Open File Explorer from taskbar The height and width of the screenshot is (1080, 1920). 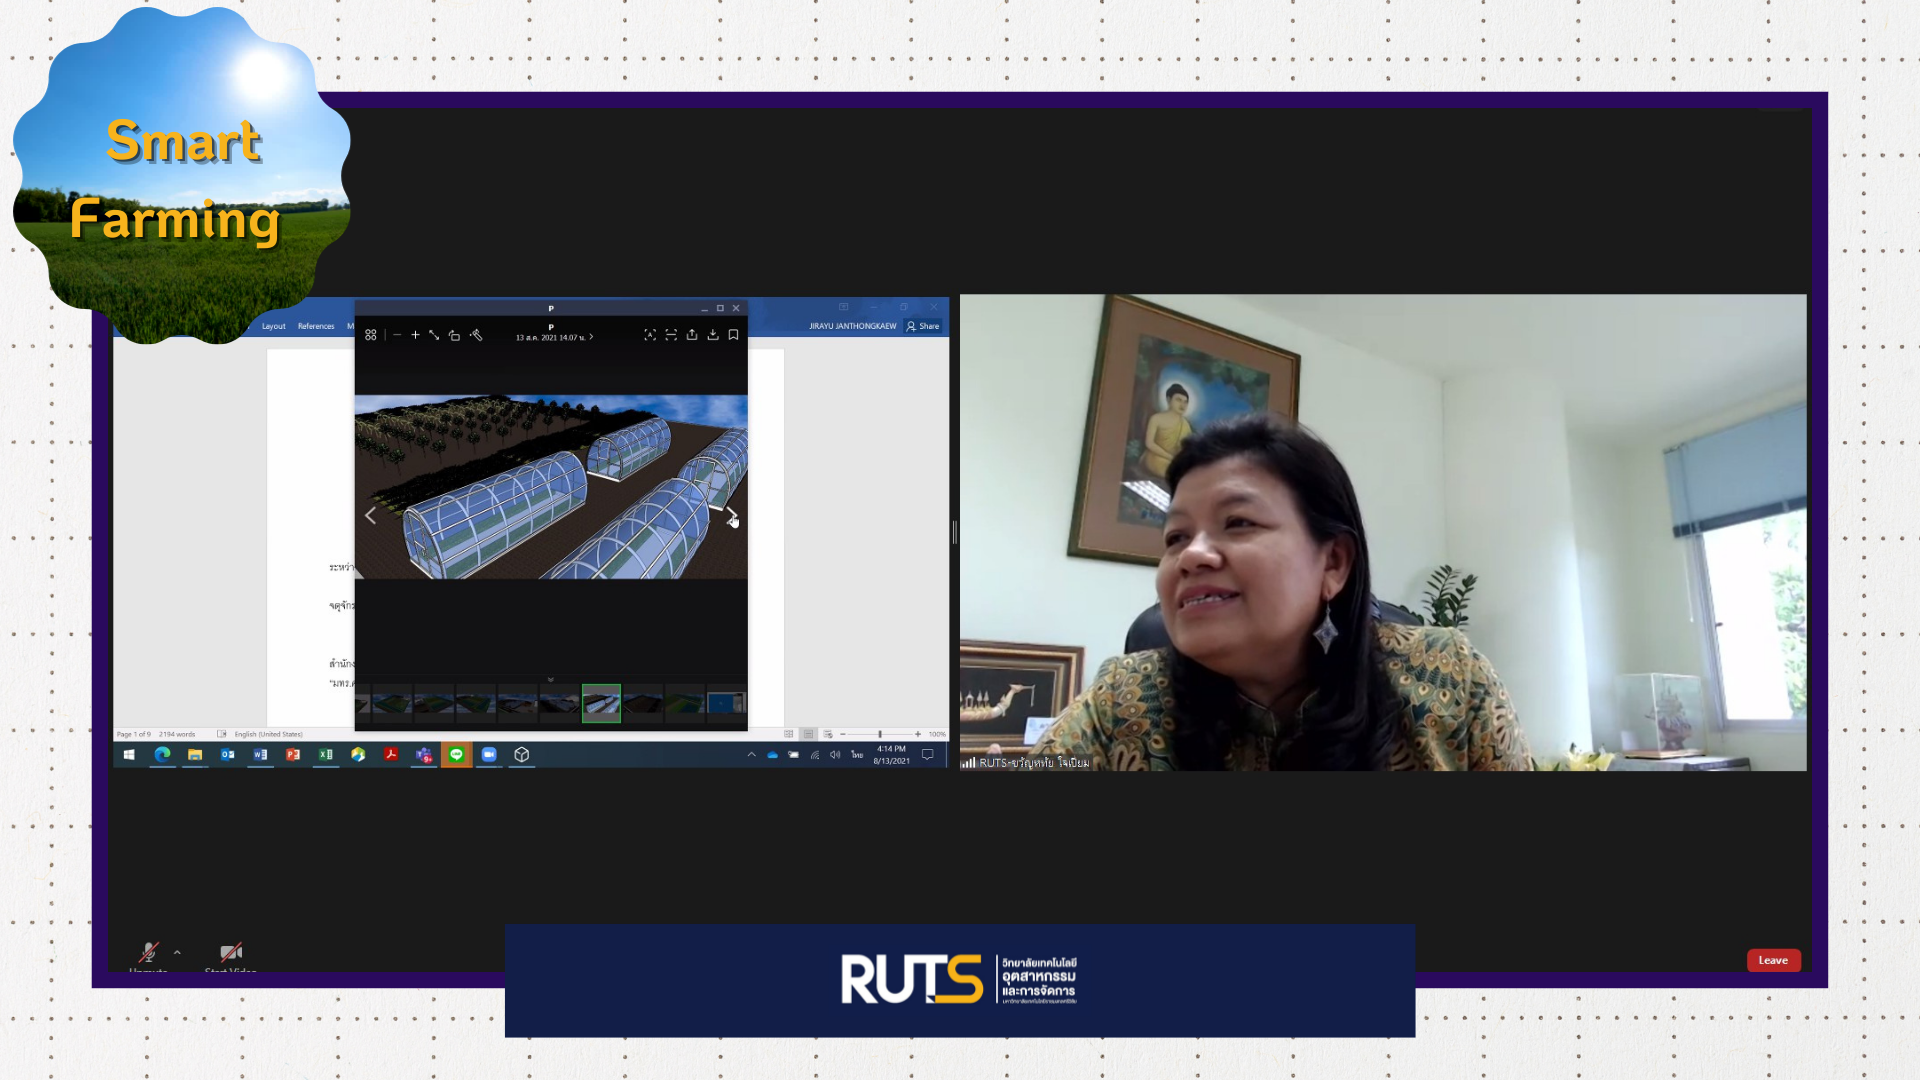(195, 755)
